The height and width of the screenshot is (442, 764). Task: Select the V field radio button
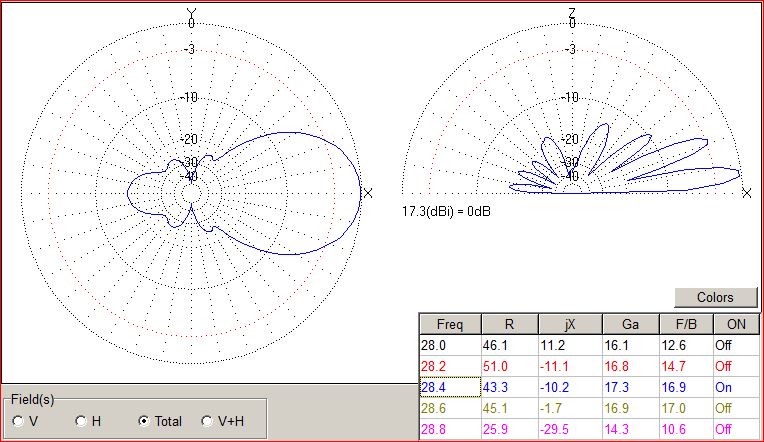(x=19, y=421)
